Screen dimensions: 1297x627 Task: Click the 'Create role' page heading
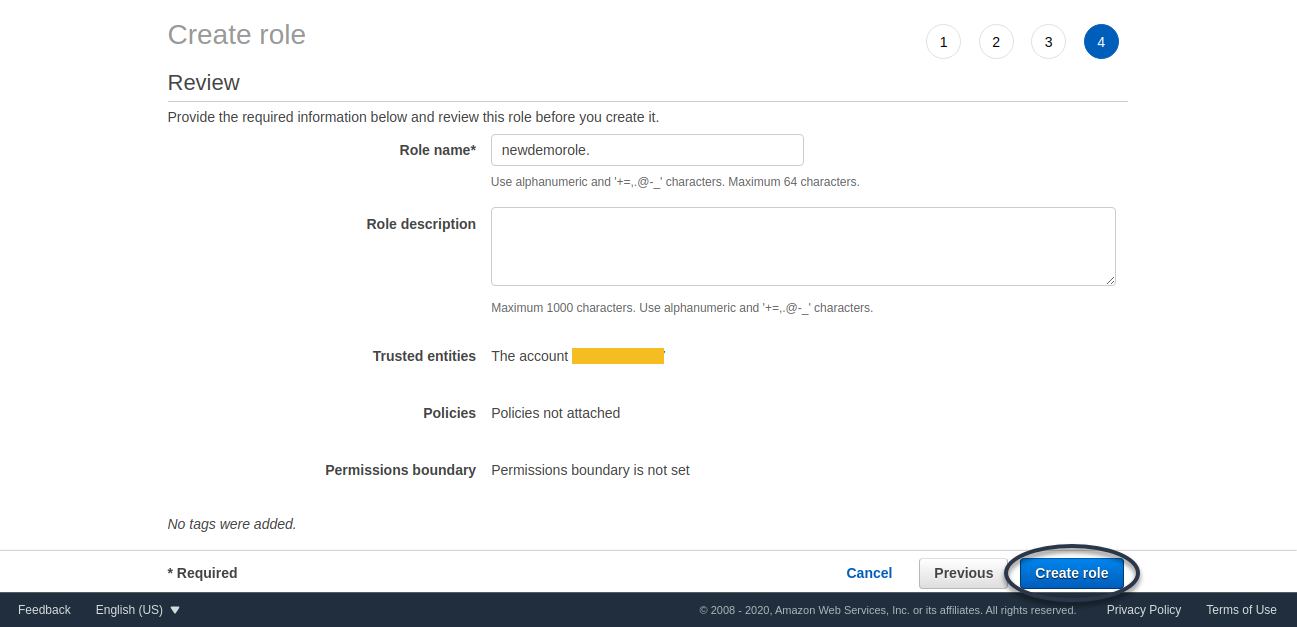[237, 35]
